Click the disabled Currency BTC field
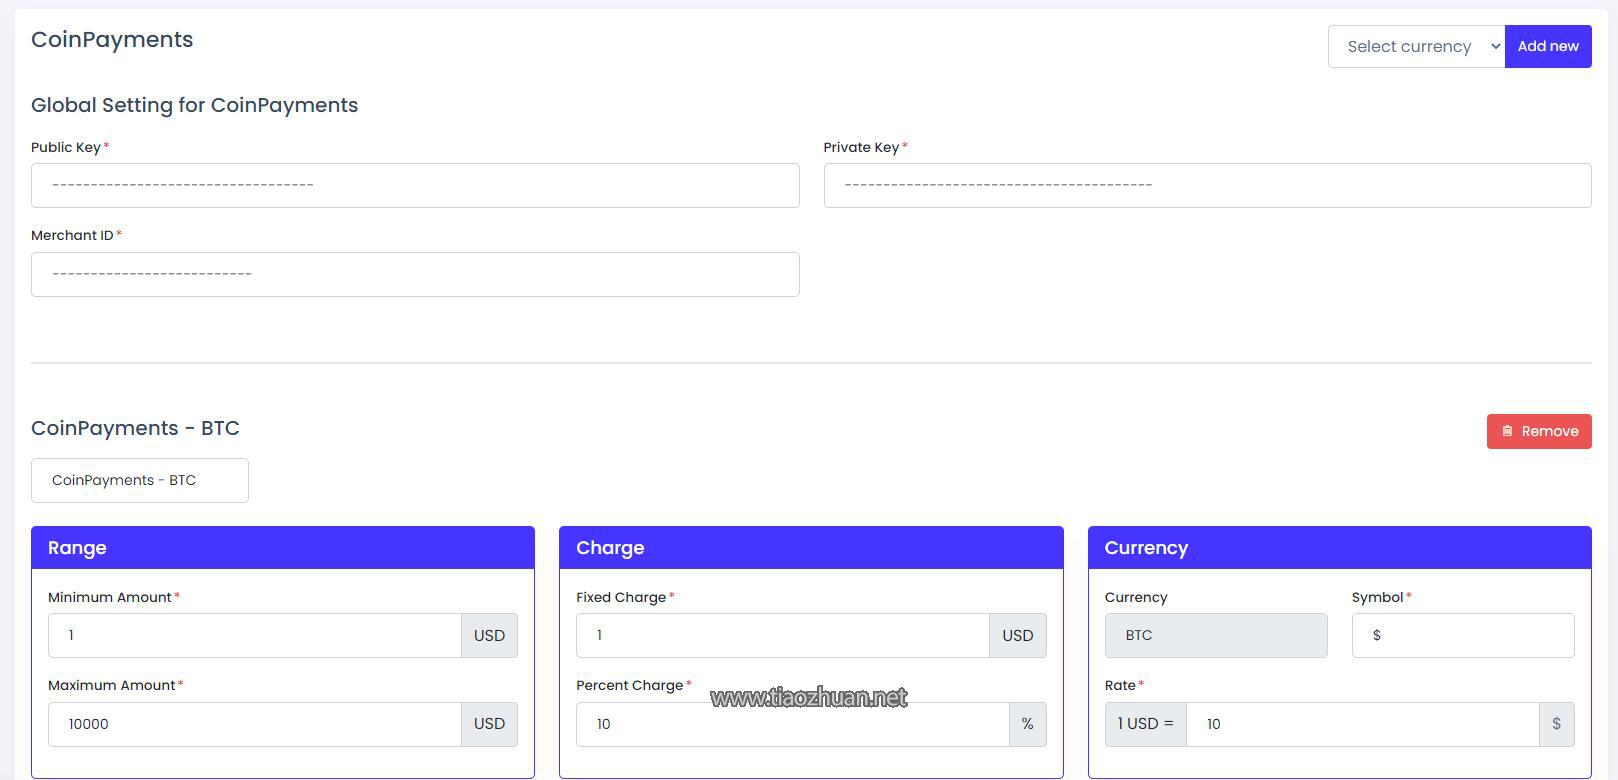 pos(1216,636)
